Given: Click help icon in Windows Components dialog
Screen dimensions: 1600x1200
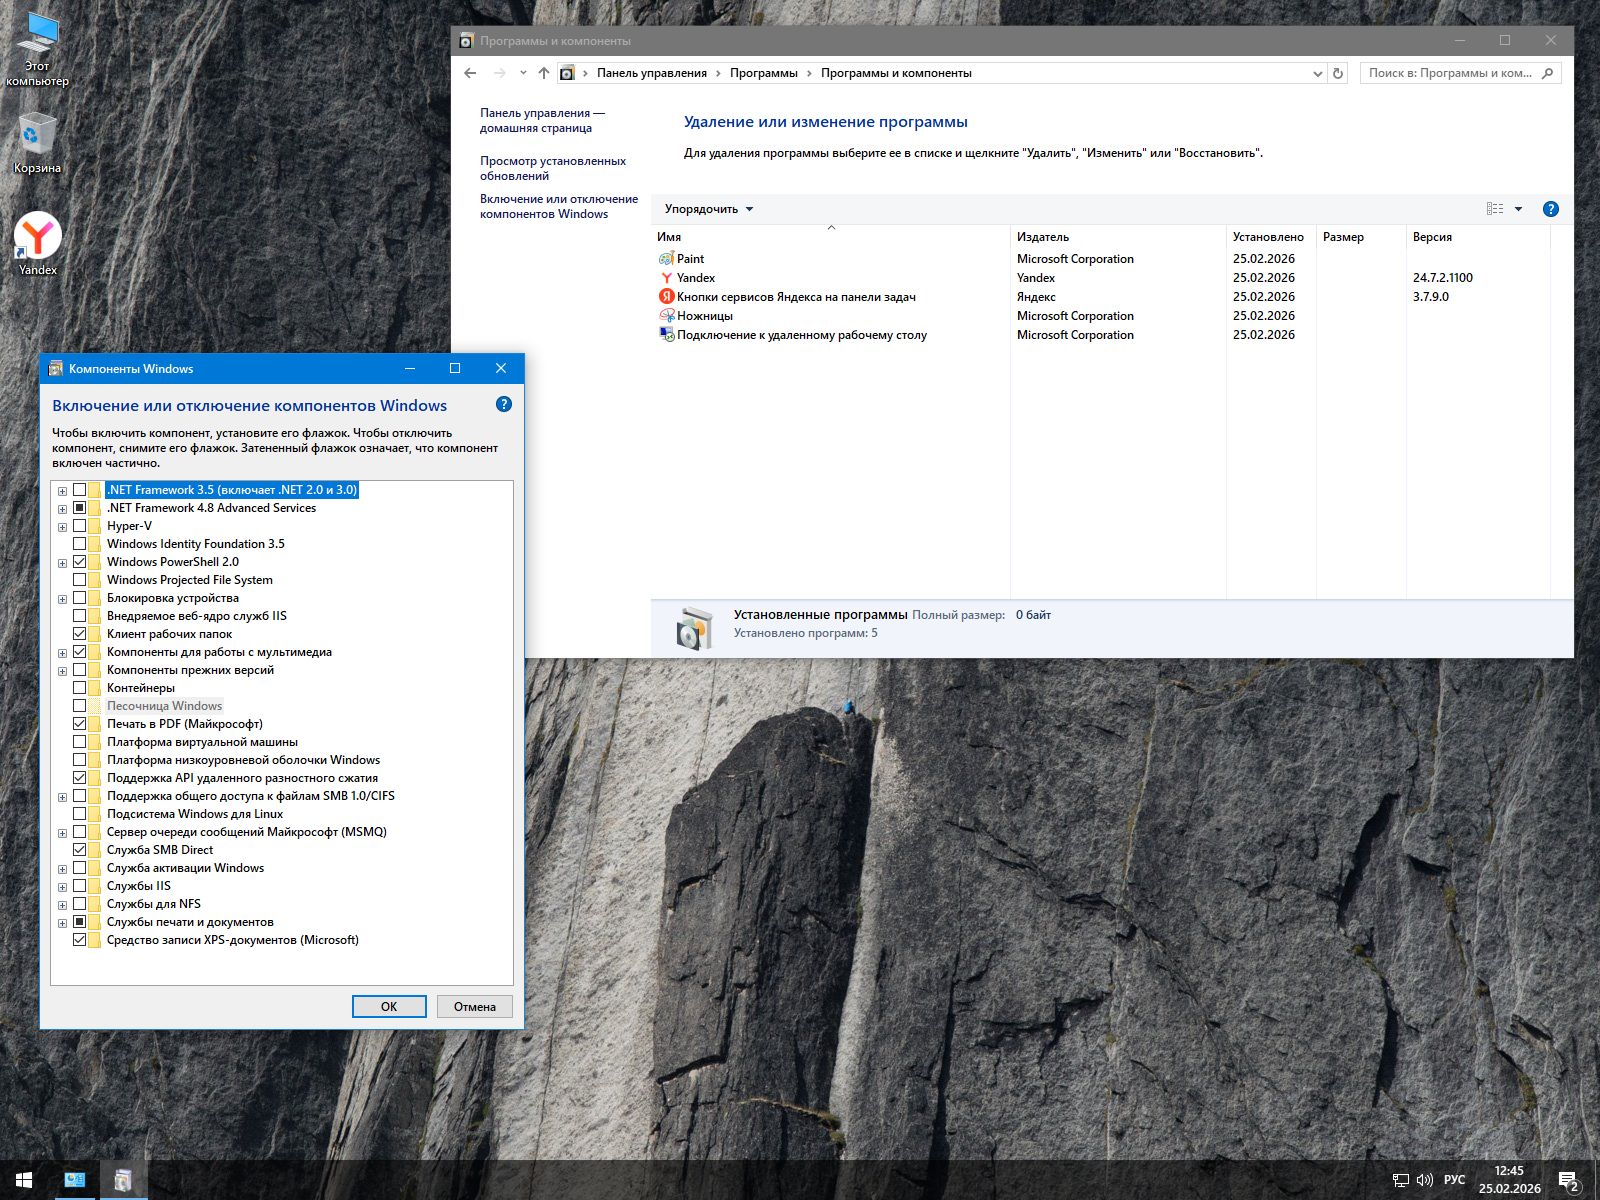Looking at the screenshot, I should (x=504, y=404).
